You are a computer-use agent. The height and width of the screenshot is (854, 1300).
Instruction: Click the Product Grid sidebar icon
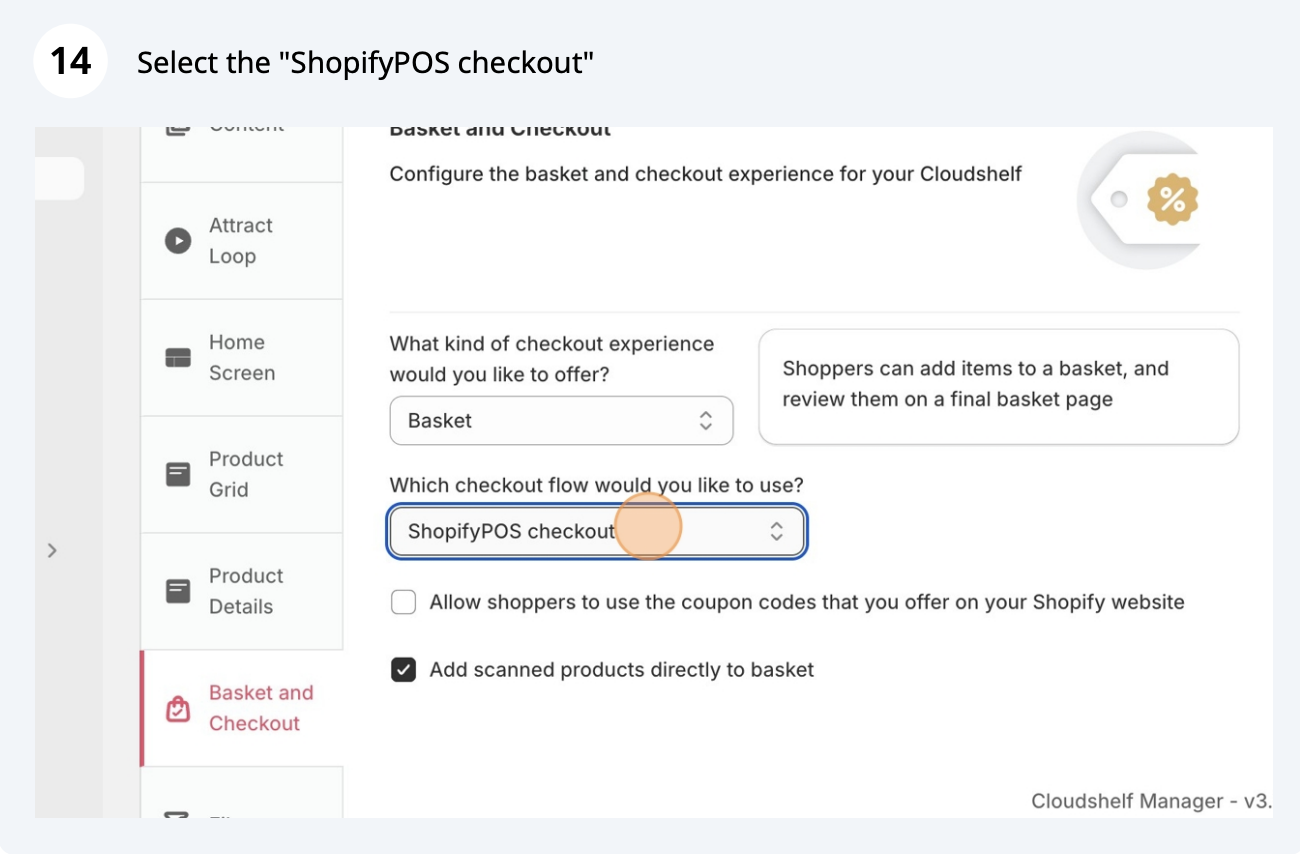[x=178, y=474]
